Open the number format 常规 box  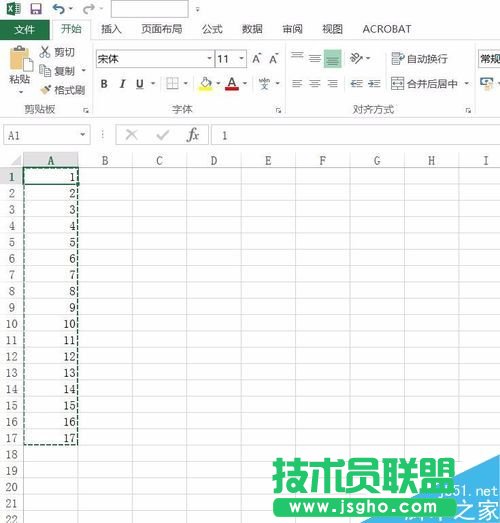click(x=489, y=59)
